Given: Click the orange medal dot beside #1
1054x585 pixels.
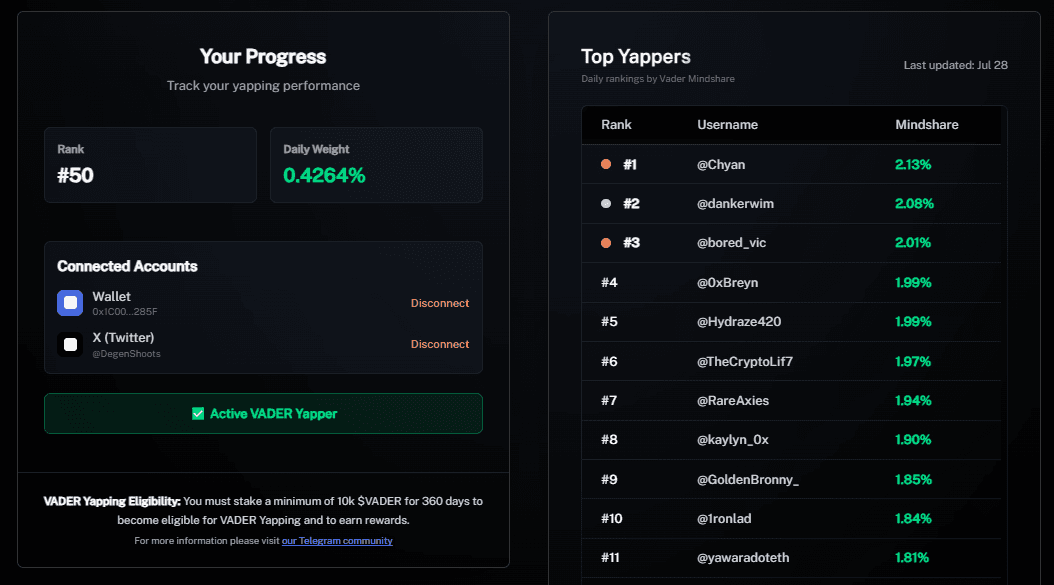Looking at the screenshot, I should (x=606, y=165).
